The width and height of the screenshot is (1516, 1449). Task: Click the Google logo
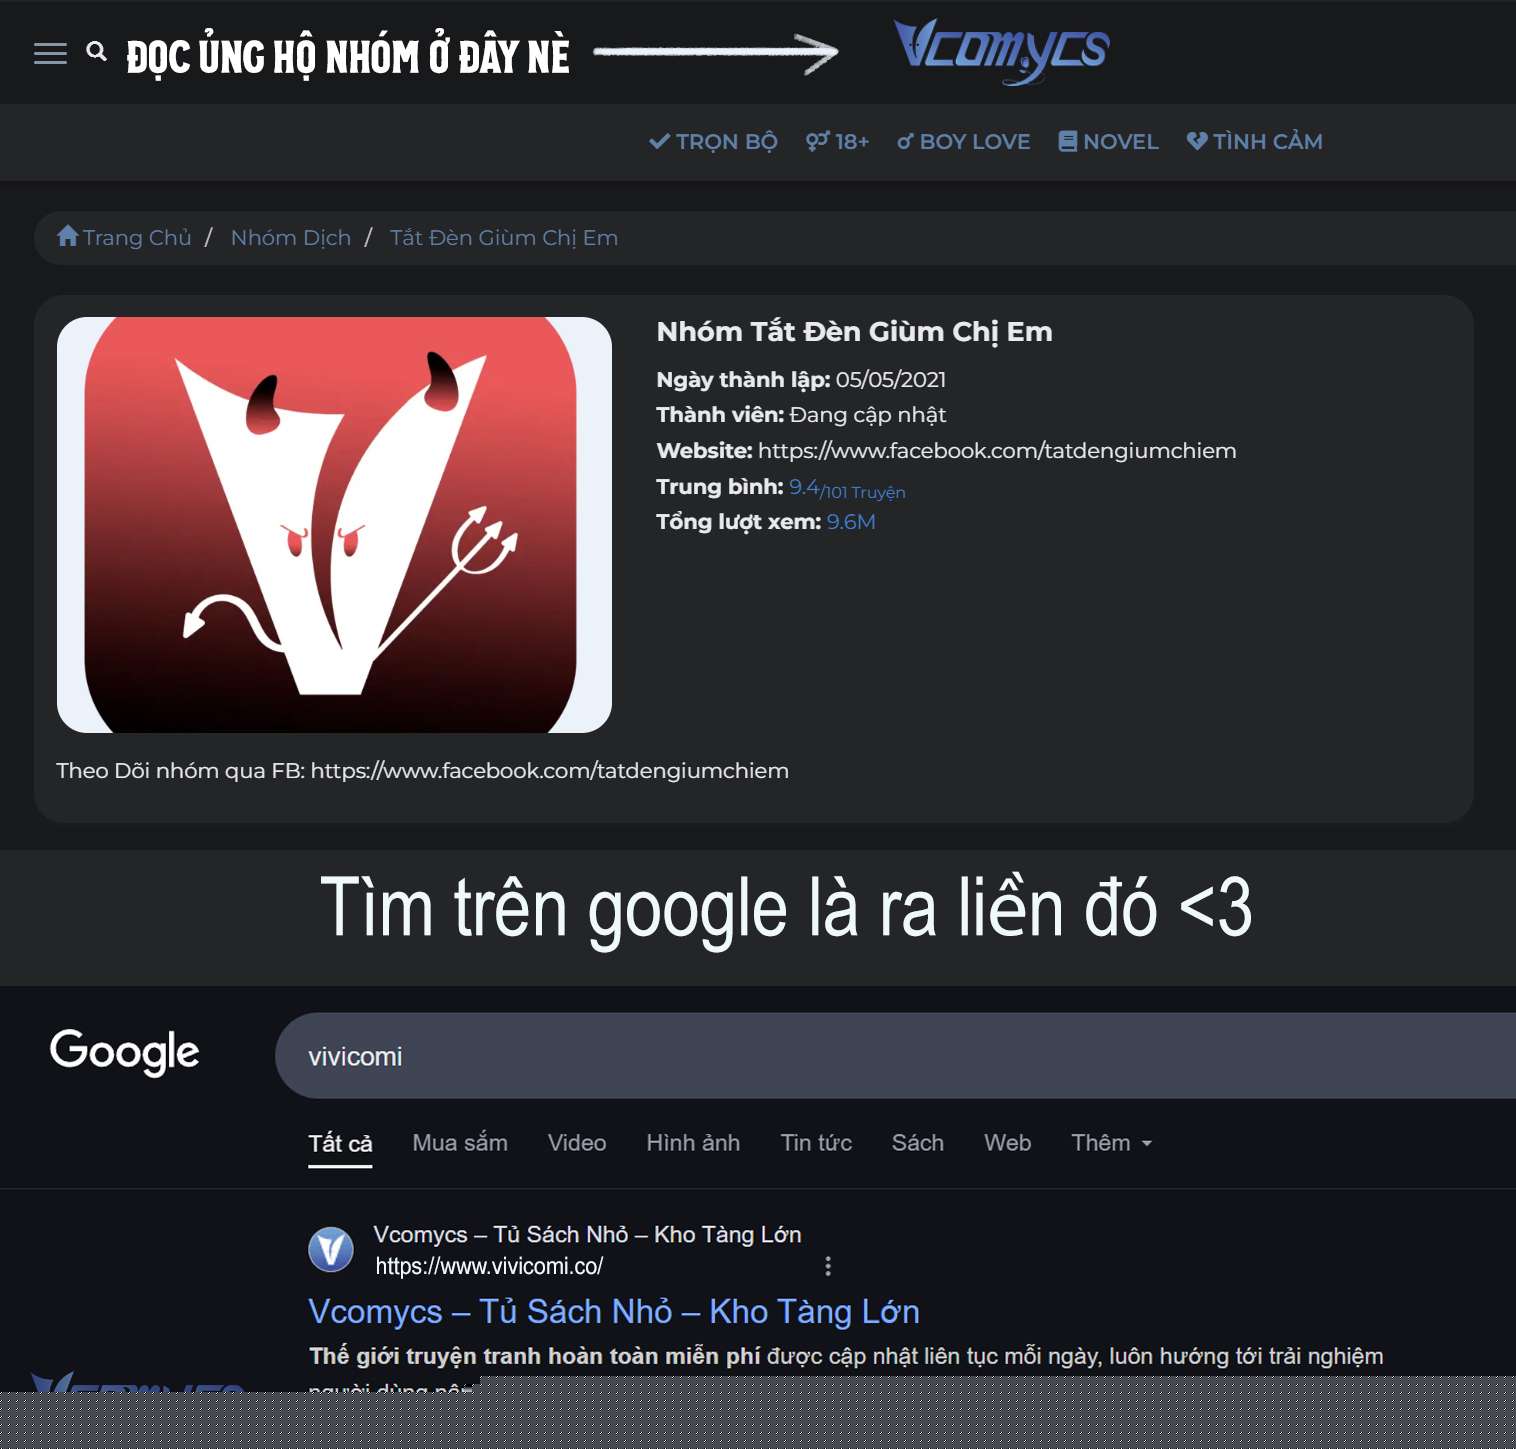[125, 1052]
